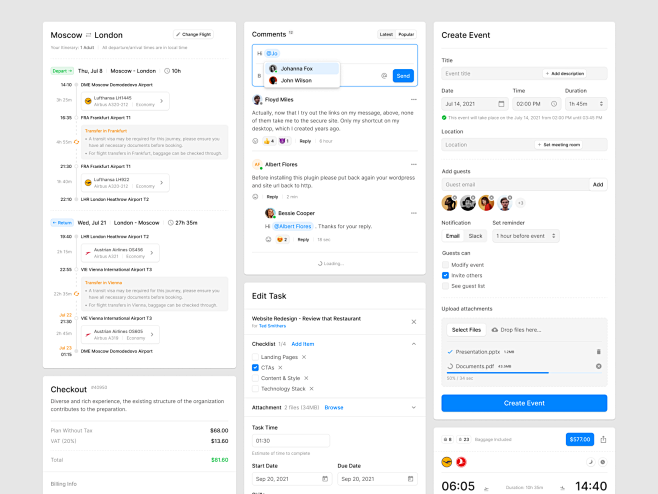Collapse the Checklist section
This screenshot has height=494, width=658.
pos(414,344)
